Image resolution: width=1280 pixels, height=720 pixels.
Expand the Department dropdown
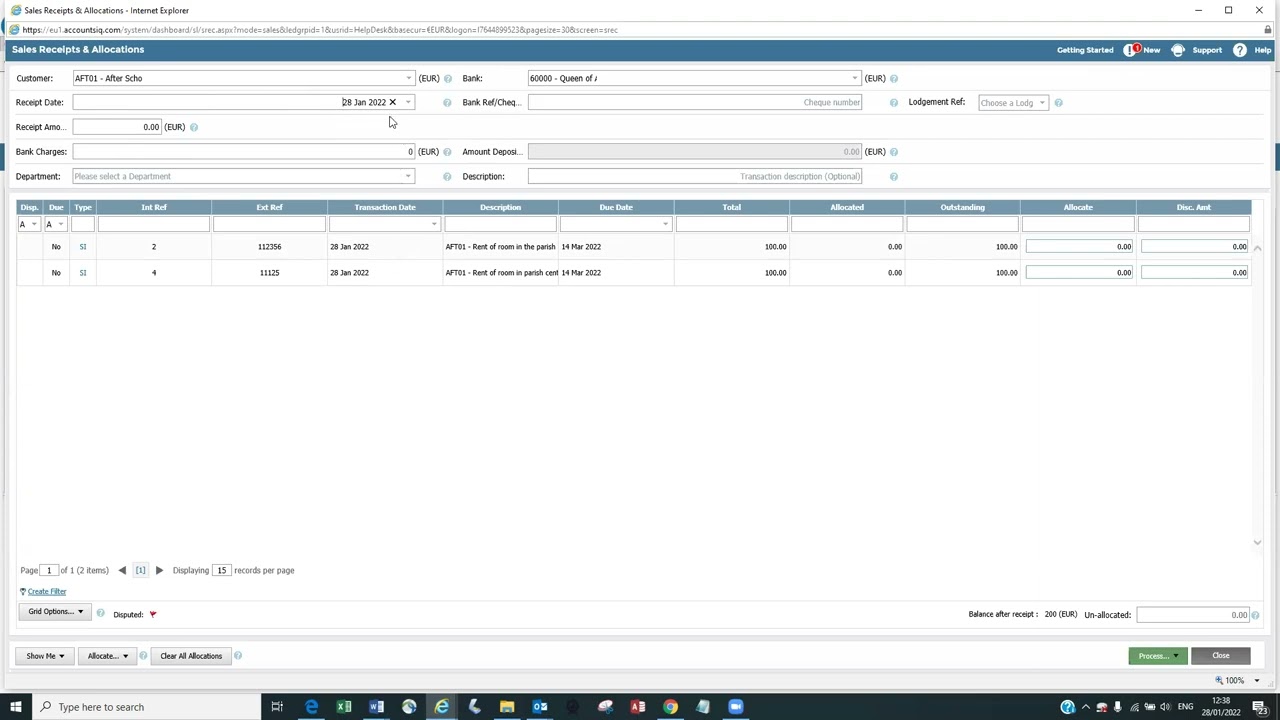[408, 176]
